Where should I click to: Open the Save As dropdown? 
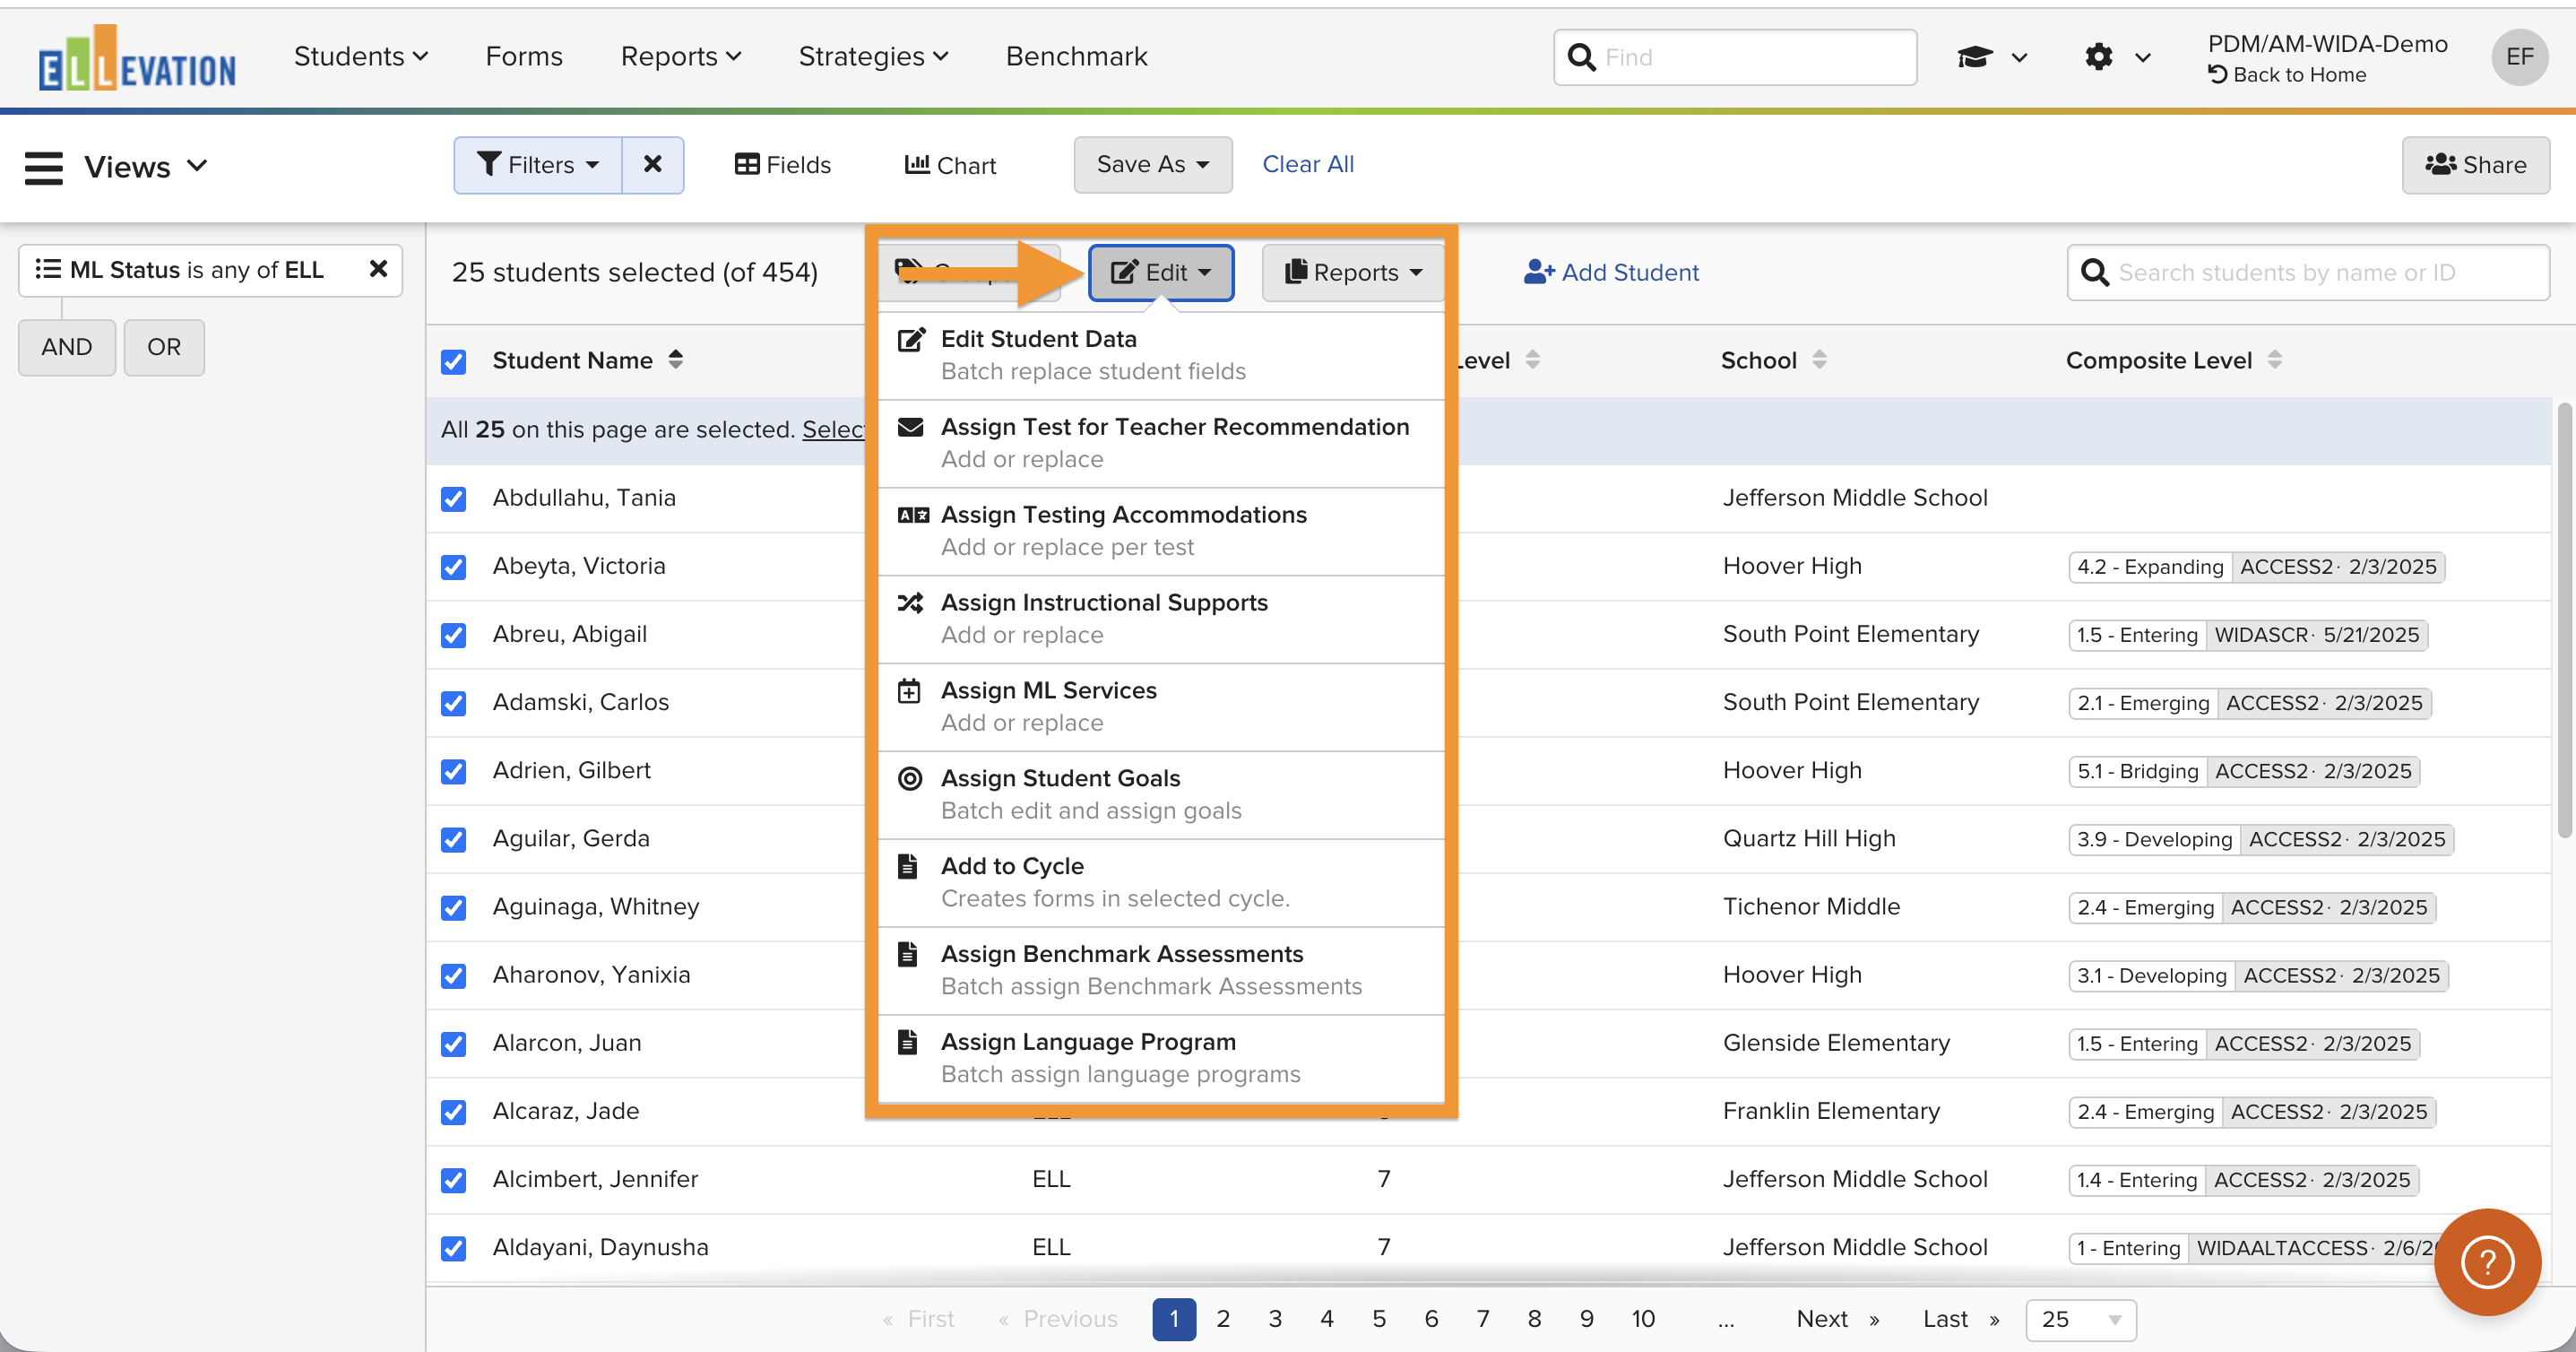pos(1153,164)
